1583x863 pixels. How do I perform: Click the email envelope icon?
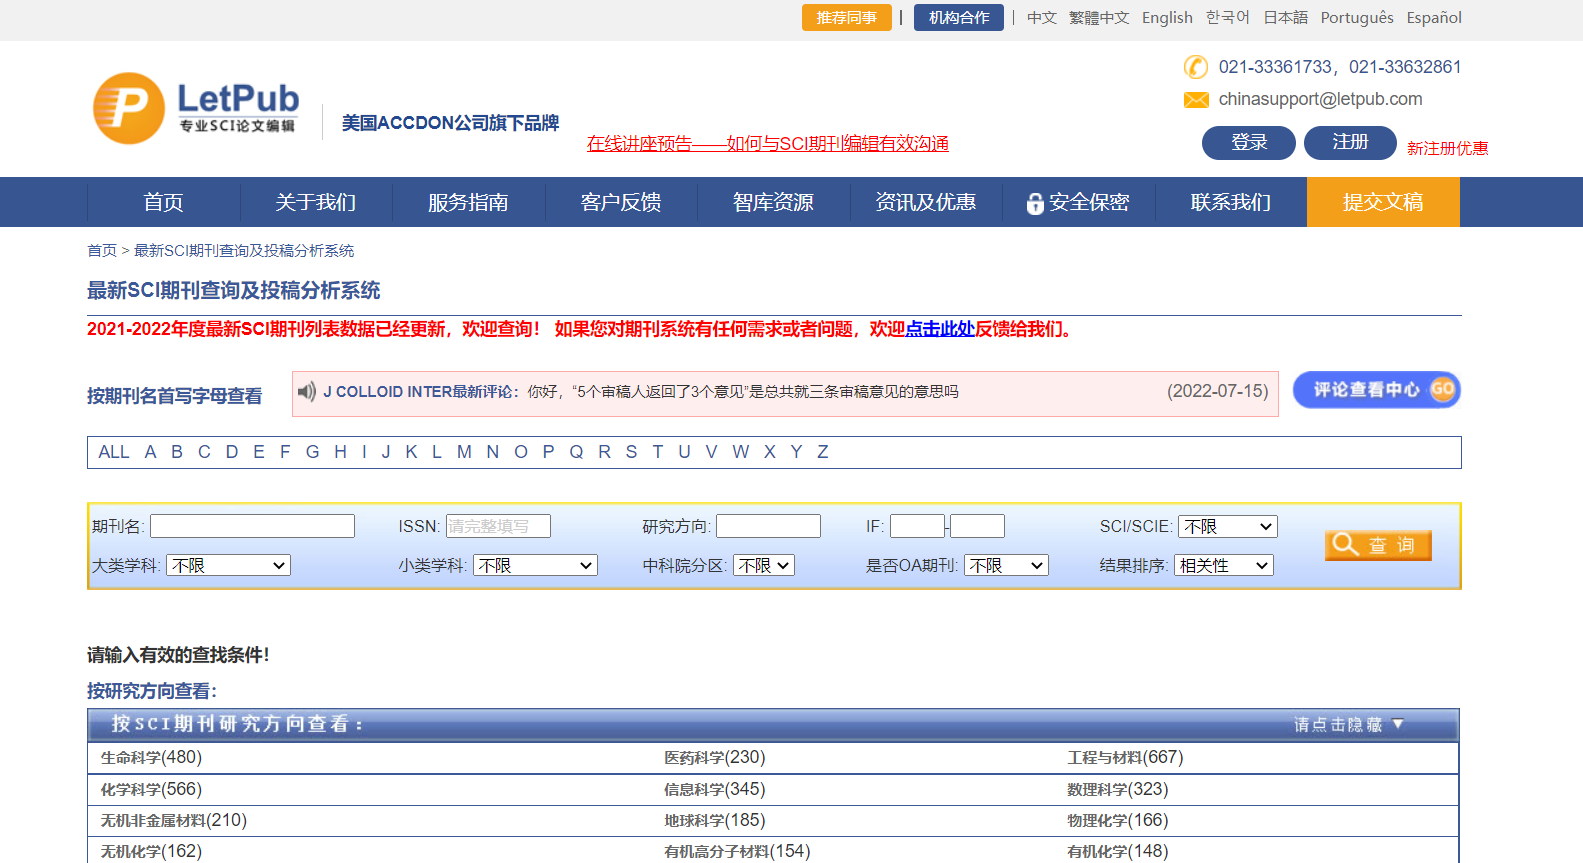1196,100
